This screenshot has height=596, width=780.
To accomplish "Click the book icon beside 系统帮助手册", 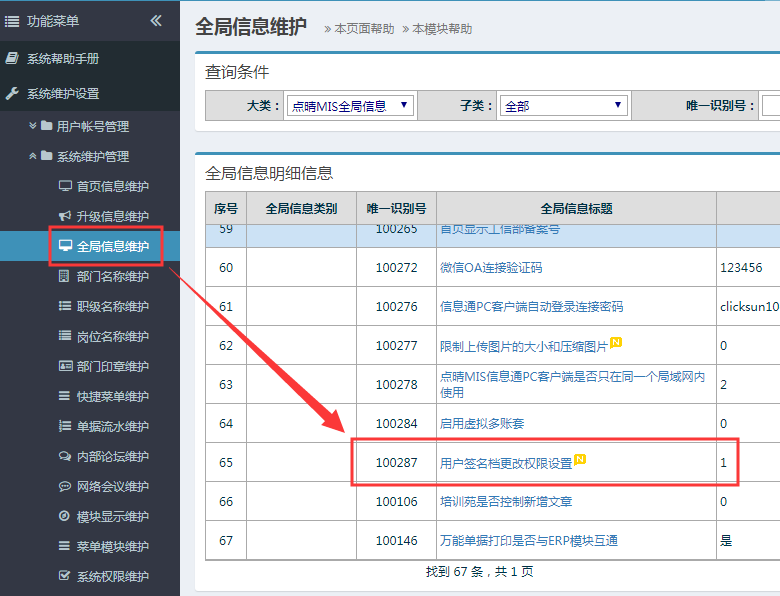I will (12, 59).
